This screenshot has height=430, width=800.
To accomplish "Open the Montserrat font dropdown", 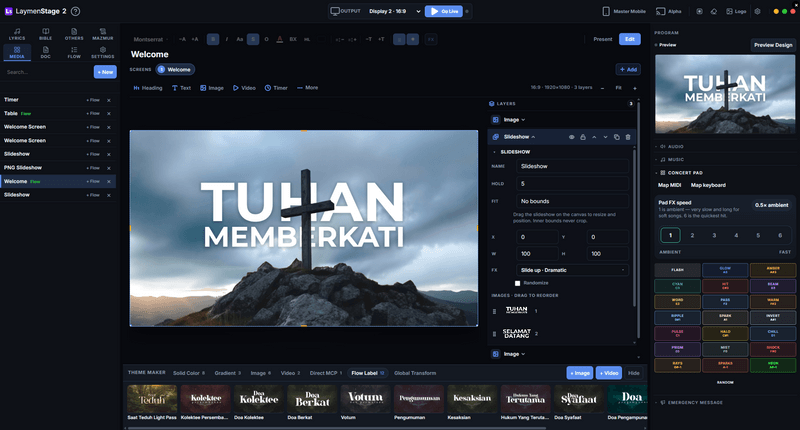I will pos(151,39).
